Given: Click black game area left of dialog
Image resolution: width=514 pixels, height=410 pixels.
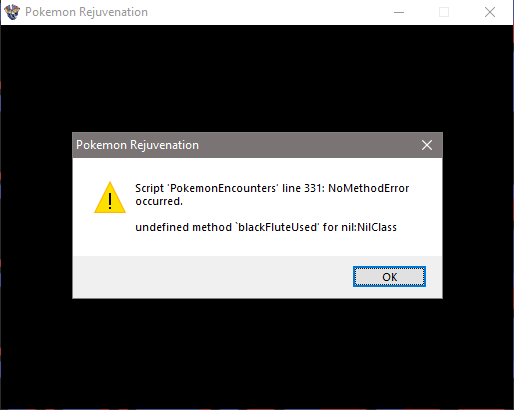Looking at the screenshot, I should pos(37,215).
